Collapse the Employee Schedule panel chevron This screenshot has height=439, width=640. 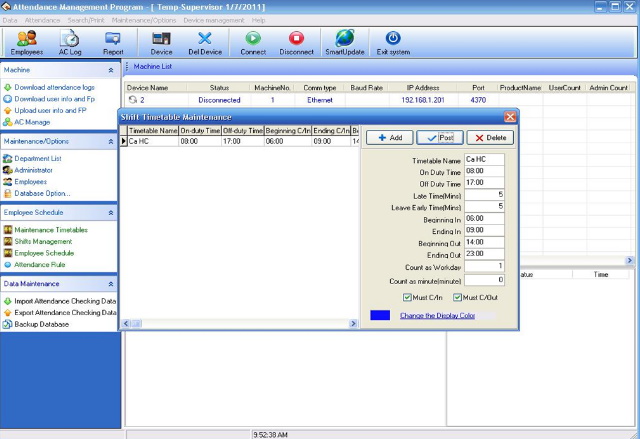point(111,213)
